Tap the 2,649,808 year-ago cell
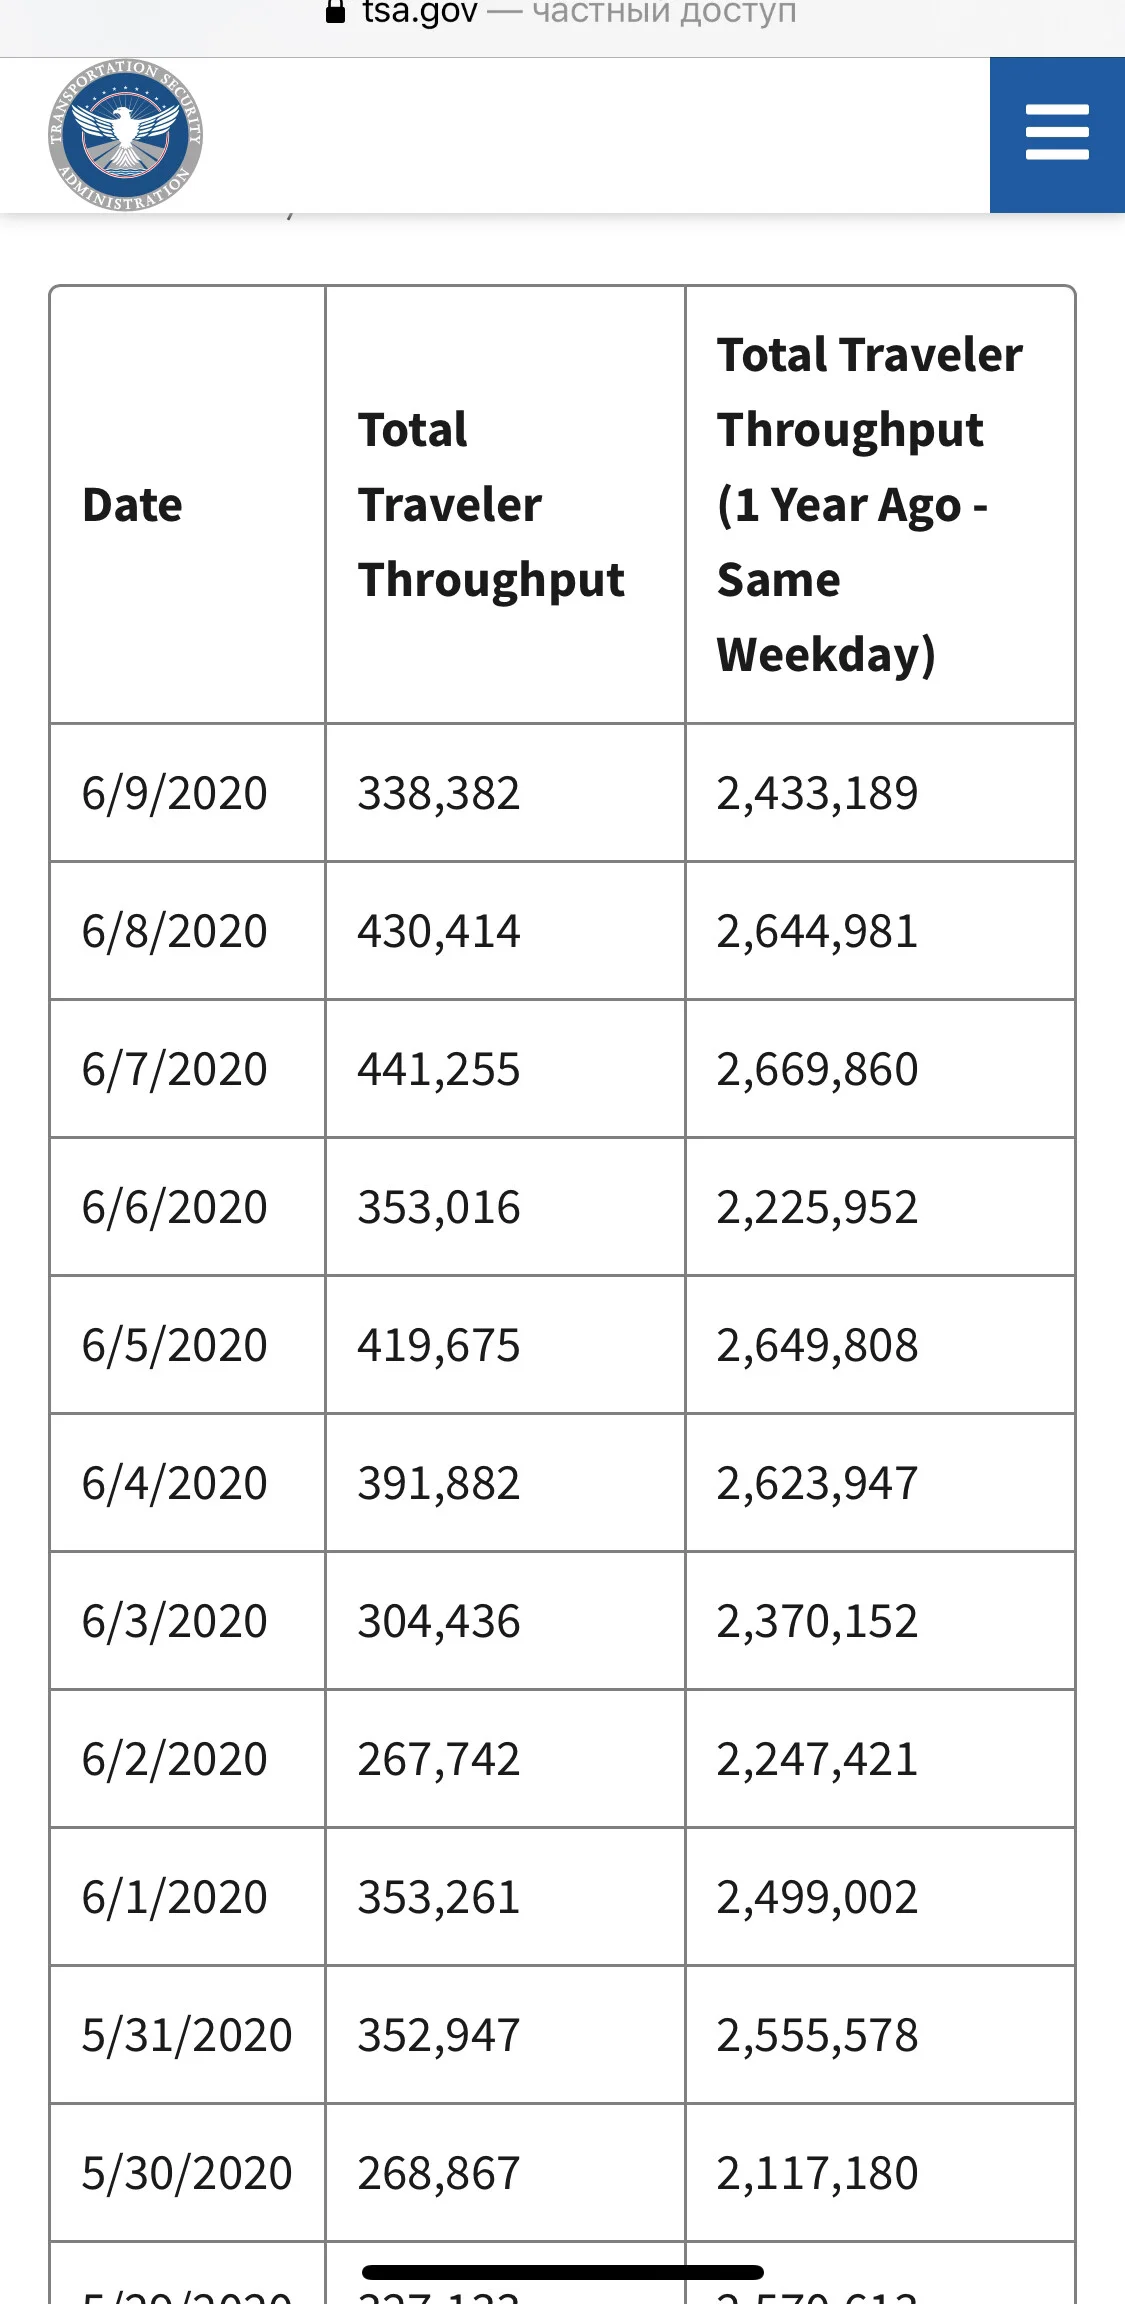Viewport: 1125px width, 2304px height. click(x=880, y=1344)
